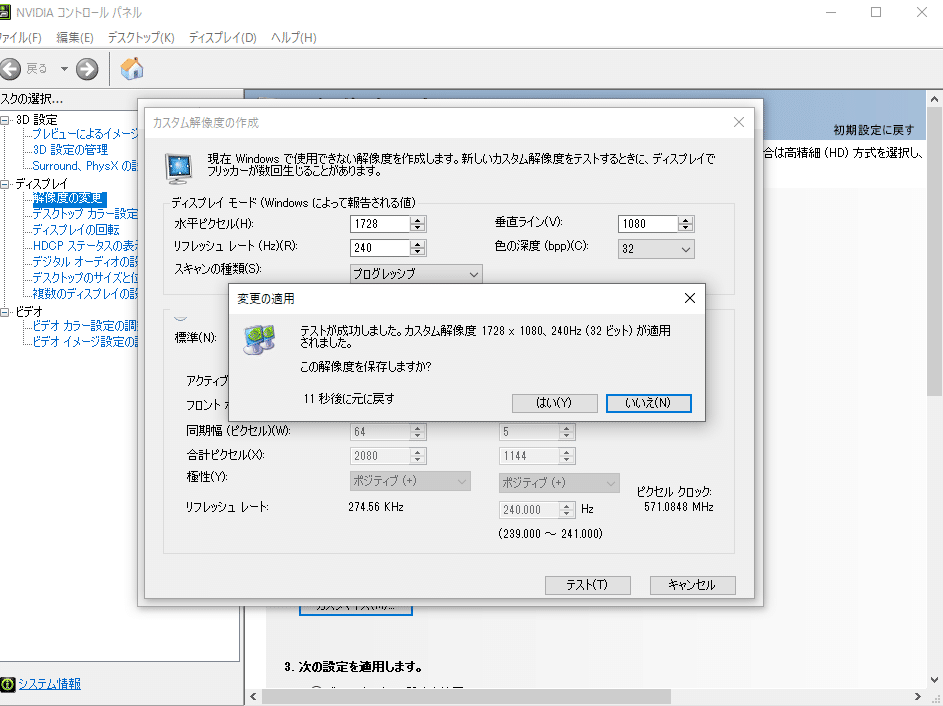The image size is (943, 706).
Task: Click はい(Y) to save the resolution
Action: (554, 403)
